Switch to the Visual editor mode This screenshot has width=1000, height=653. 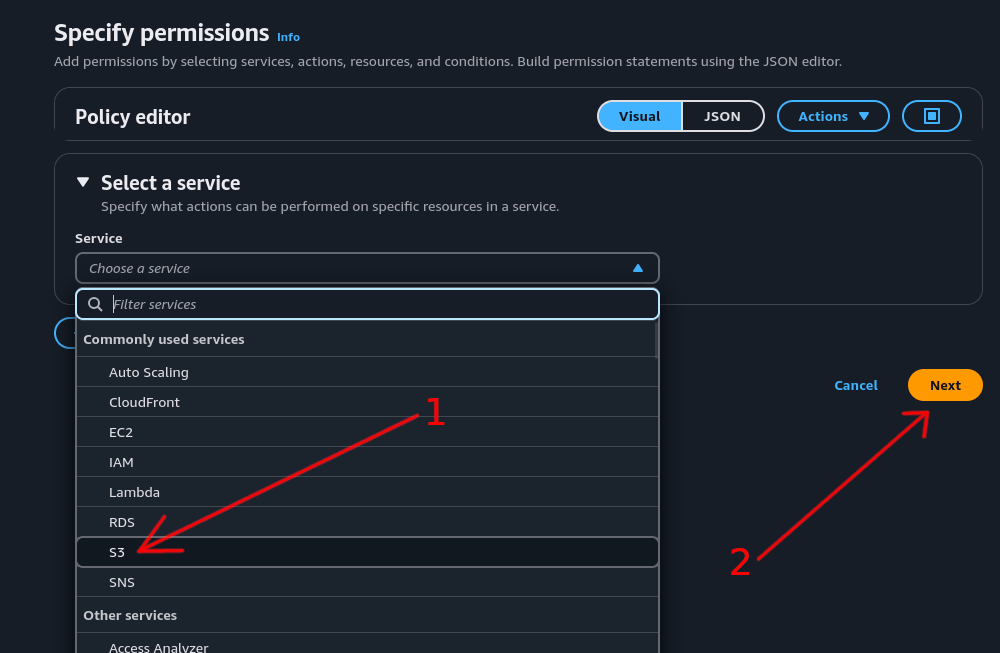point(639,116)
